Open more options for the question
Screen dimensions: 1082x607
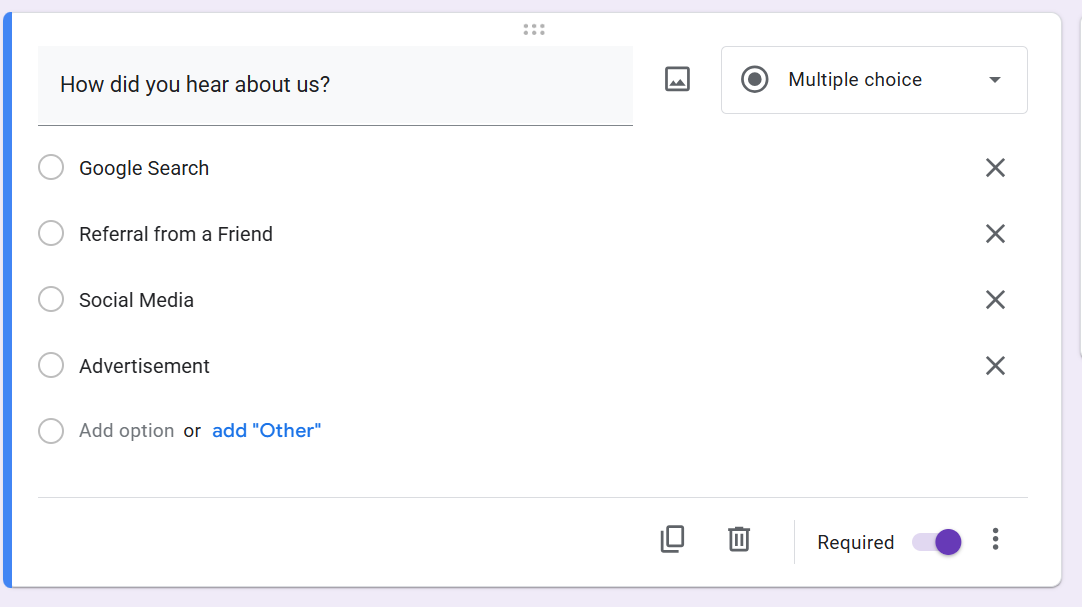996,540
